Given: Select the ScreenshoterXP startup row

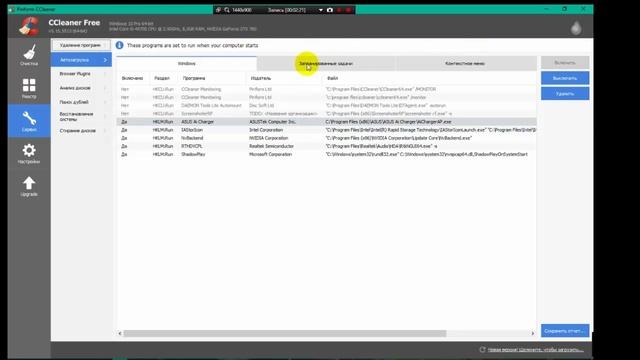Looking at the screenshot, I should [x=327, y=113].
